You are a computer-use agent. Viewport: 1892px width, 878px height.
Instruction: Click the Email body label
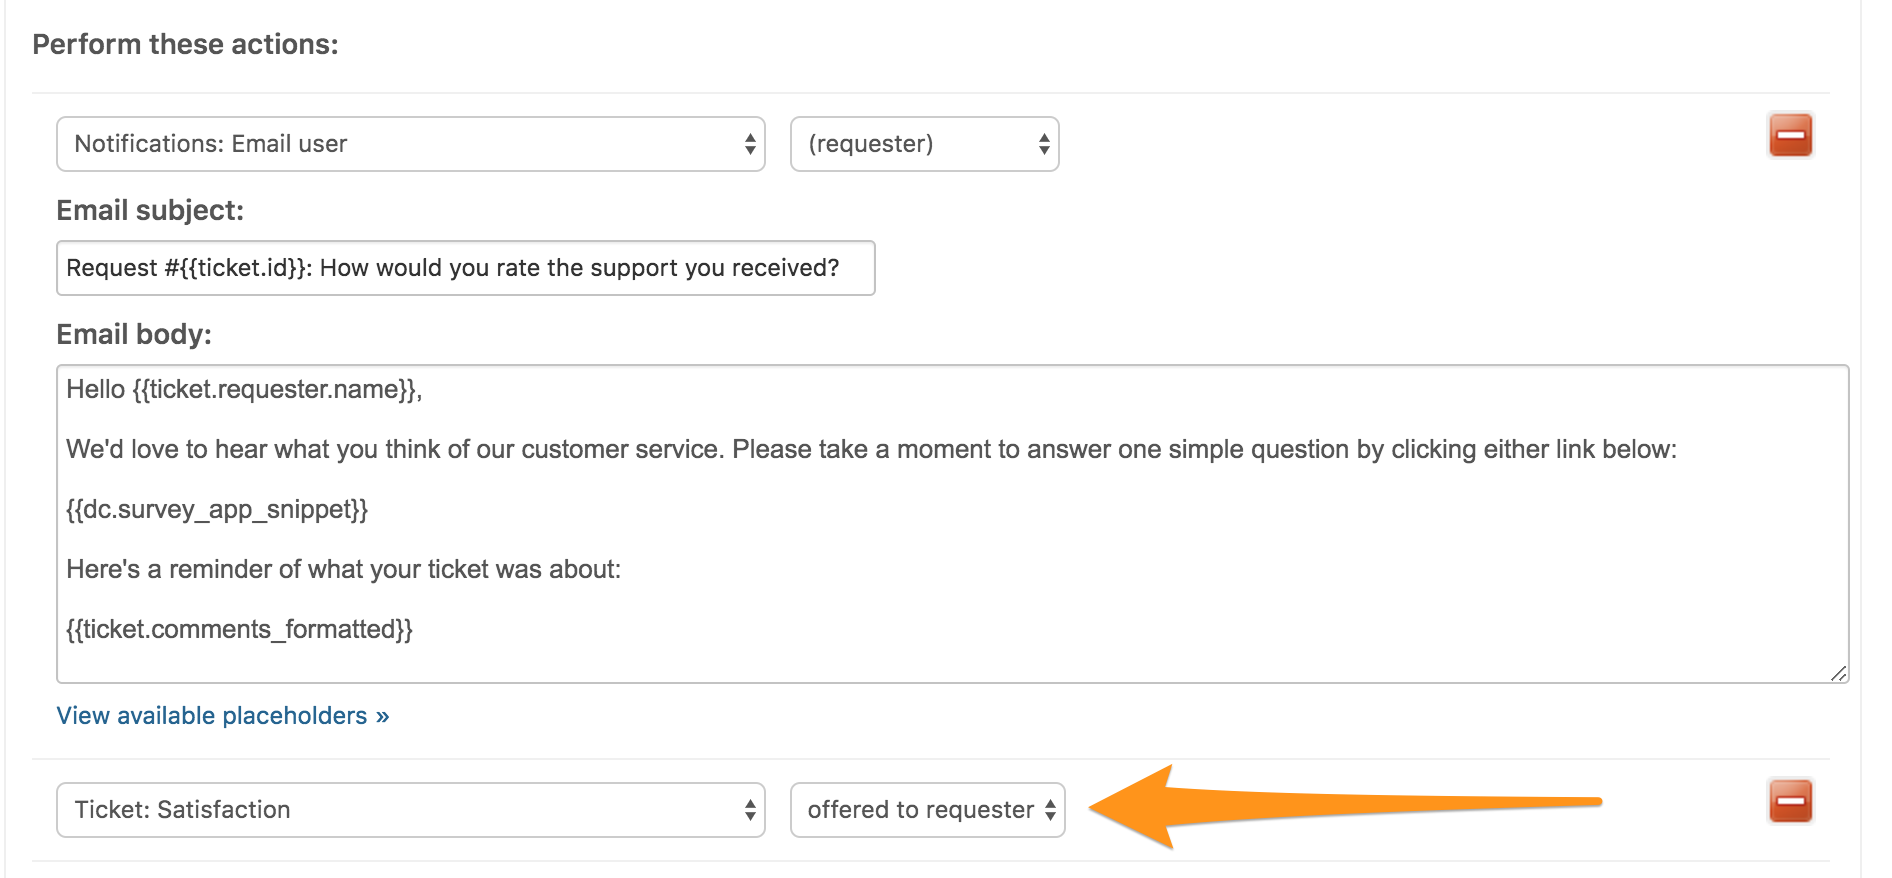point(134,335)
